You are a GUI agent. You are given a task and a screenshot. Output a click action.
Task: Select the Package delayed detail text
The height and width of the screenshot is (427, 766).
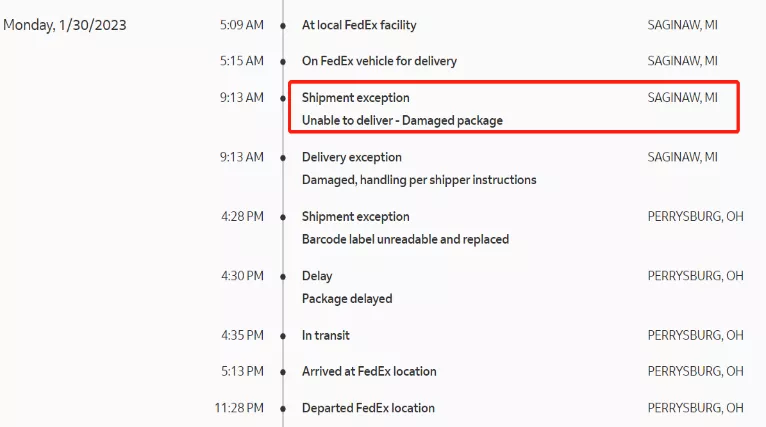tap(347, 299)
